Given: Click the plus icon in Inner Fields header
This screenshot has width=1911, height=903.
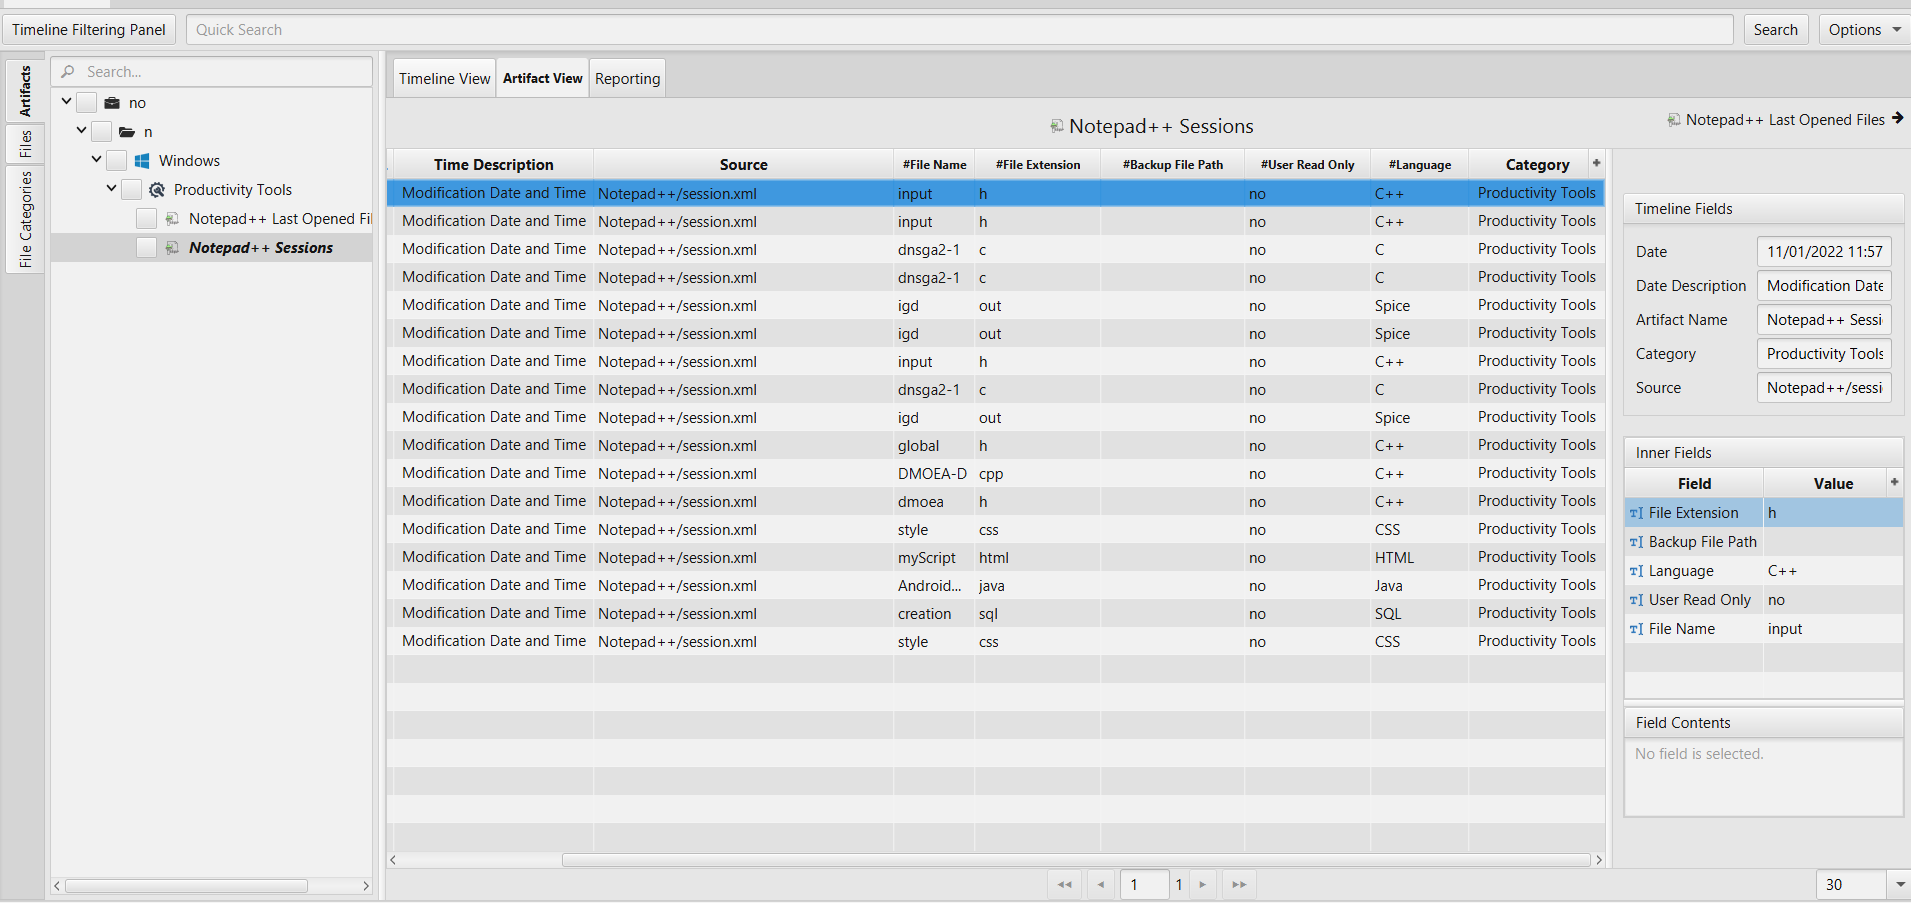Looking at the screenshot, I should coord(1894,482).
